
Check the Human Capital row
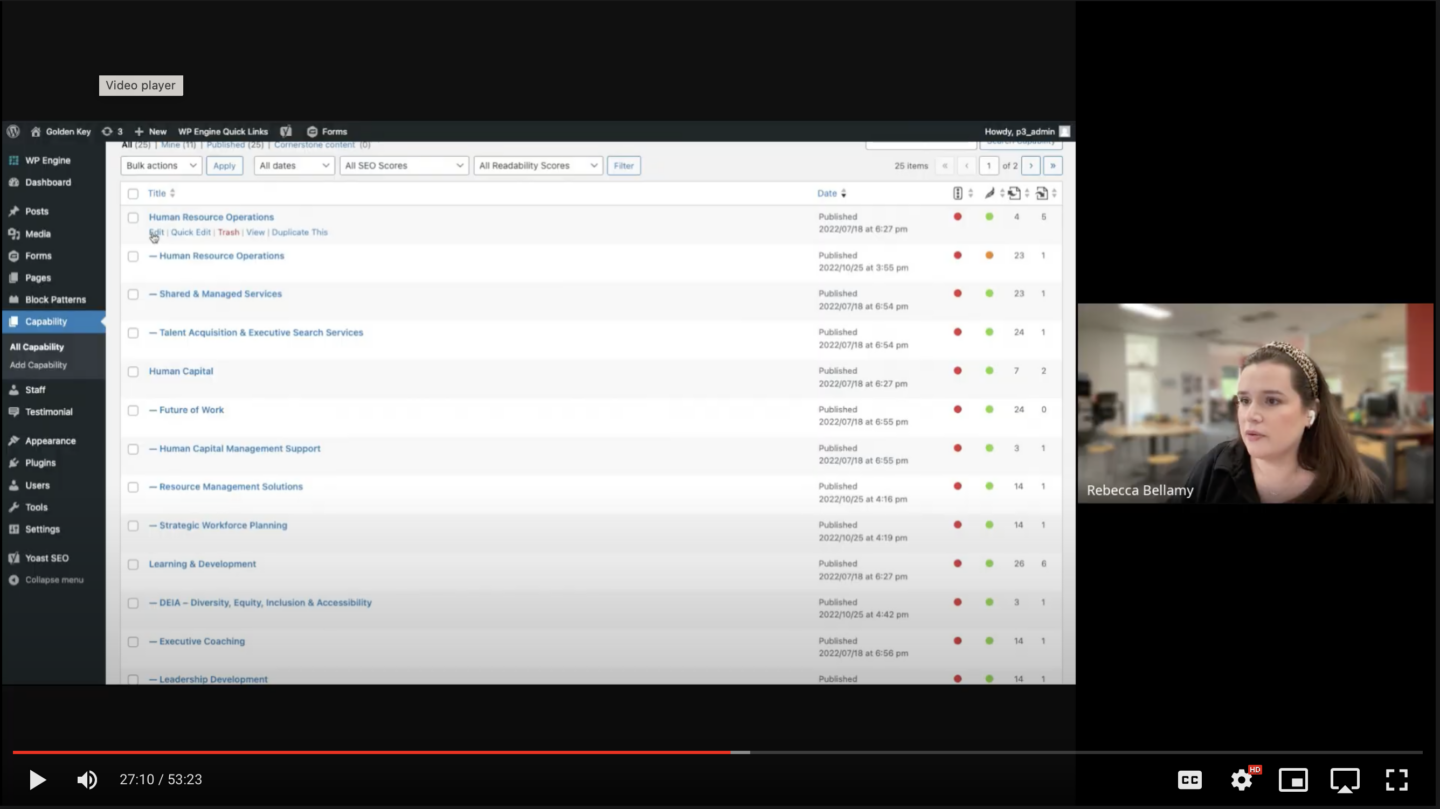coord(133,371)
